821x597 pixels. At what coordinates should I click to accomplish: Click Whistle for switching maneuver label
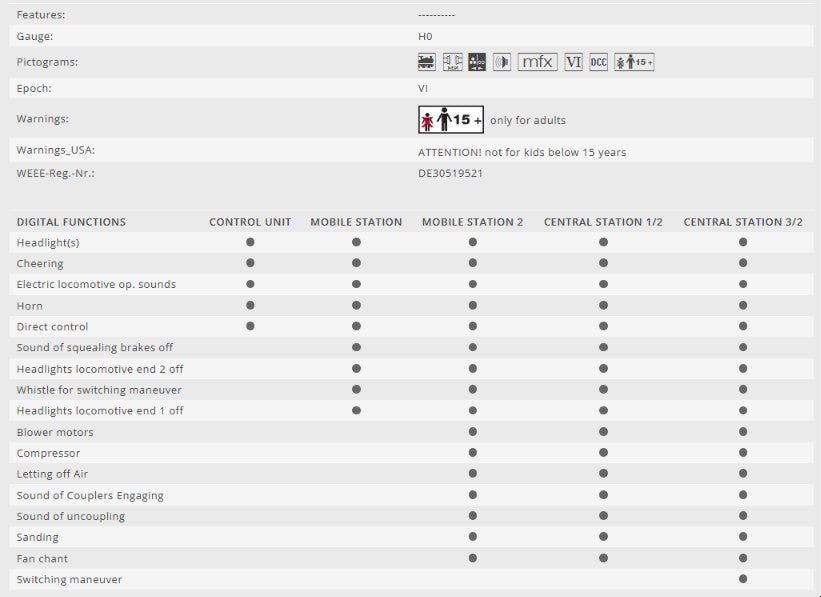pos(99,390)
